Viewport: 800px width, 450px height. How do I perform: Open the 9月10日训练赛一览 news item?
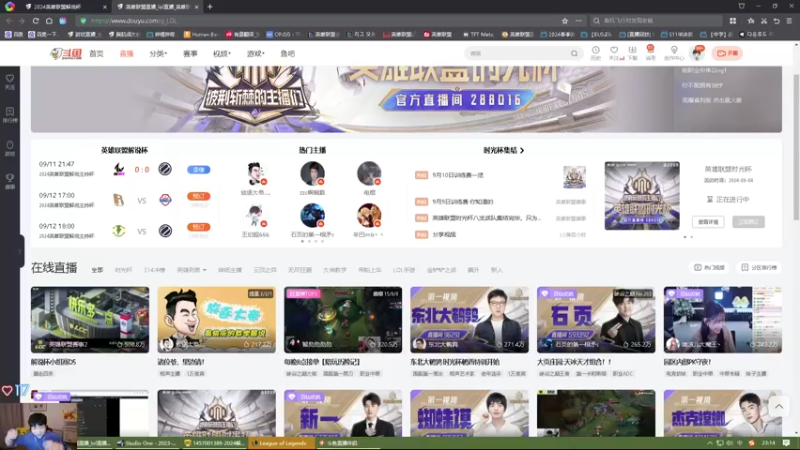pyautogui.click(x=458, y=175)
